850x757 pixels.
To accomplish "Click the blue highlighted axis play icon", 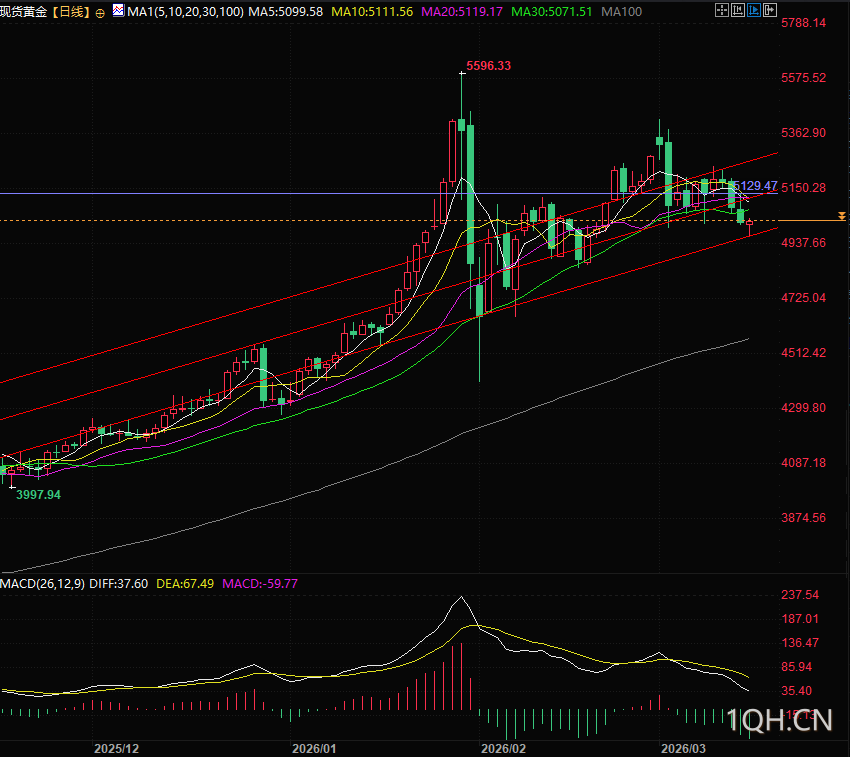I will (754, 10).
